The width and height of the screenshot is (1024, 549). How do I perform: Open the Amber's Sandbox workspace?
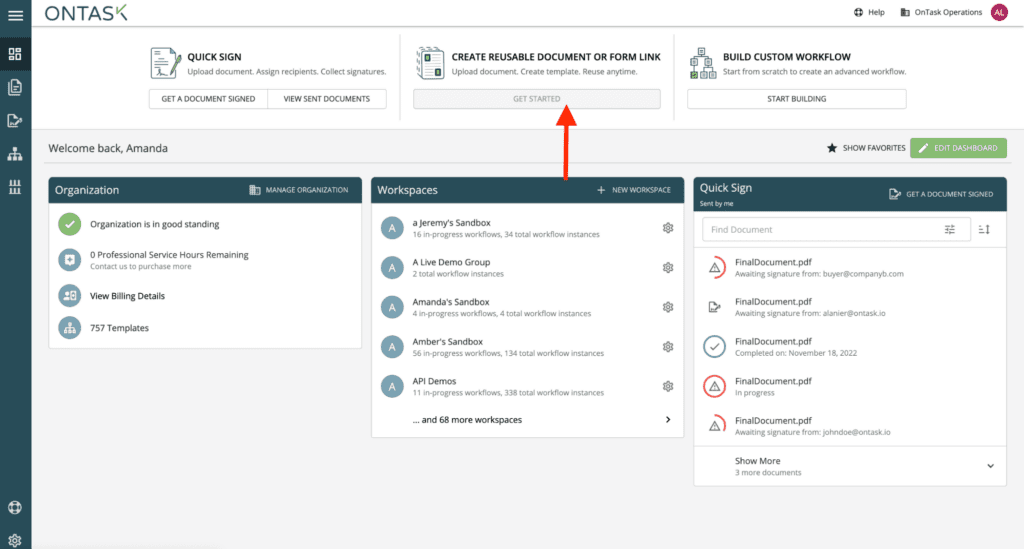tap(528, 347)
